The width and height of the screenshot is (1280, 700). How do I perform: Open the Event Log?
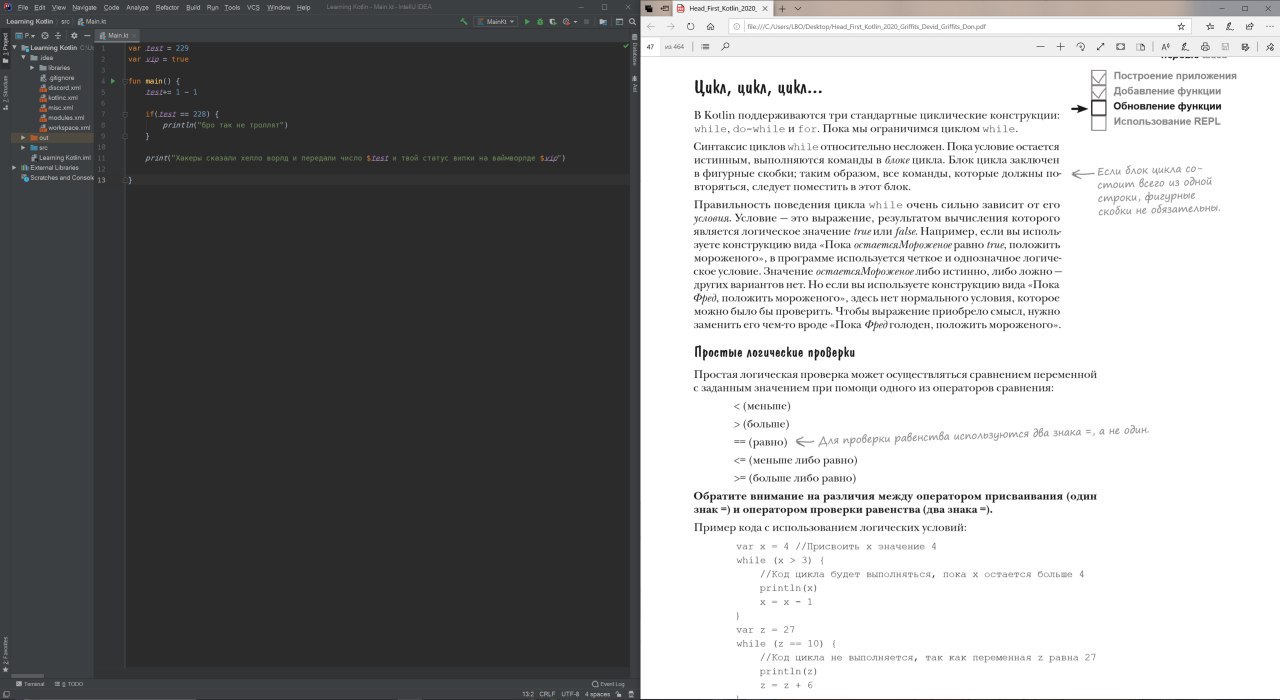pyautogui.click(x=608, y=684)
